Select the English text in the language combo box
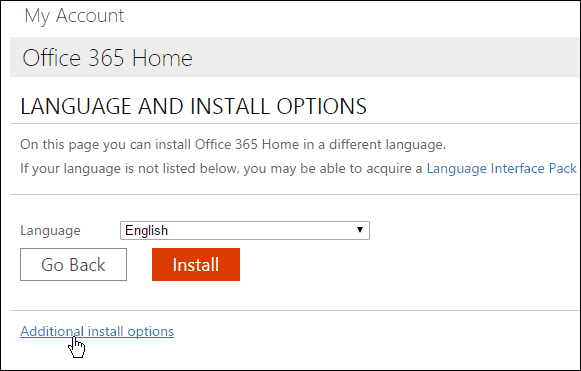The width and height of the screenshot is (581, 371). tap(146, 231)
